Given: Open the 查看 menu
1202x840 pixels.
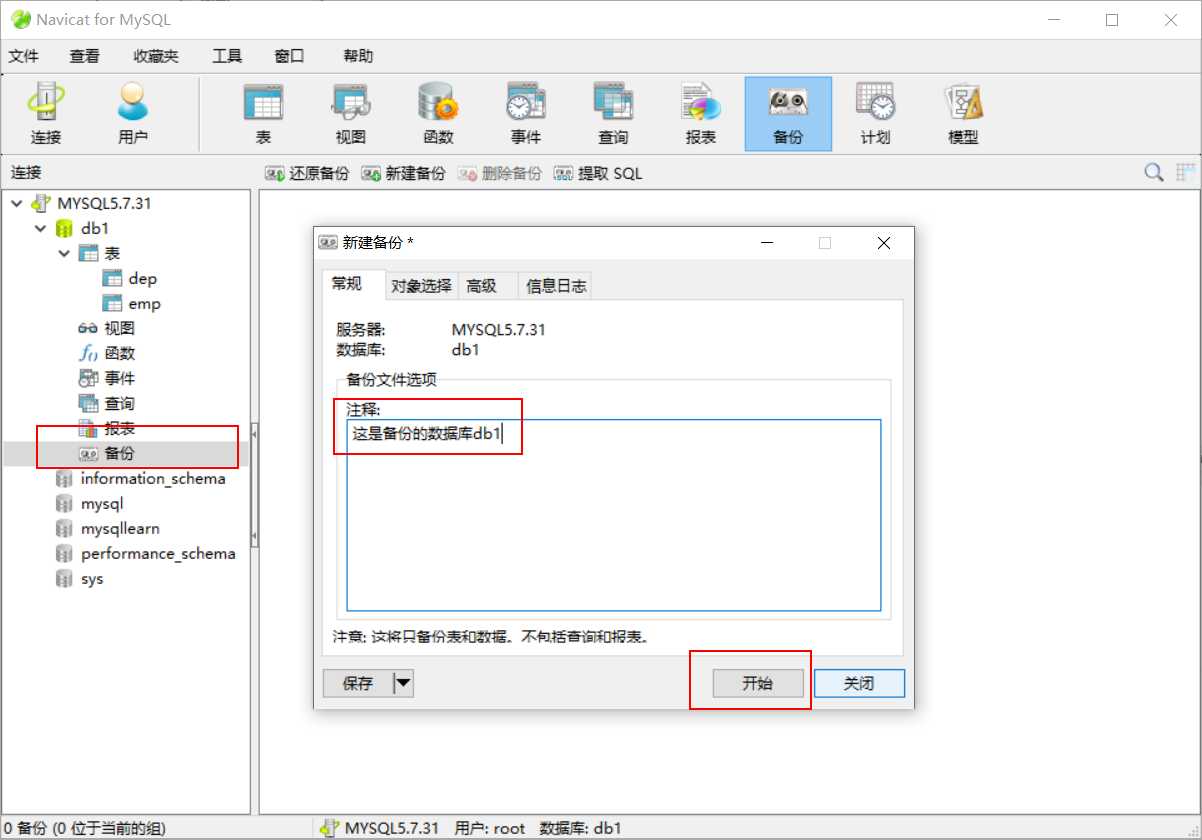Looking at the screenshot, I should click(x=84, y=56).
